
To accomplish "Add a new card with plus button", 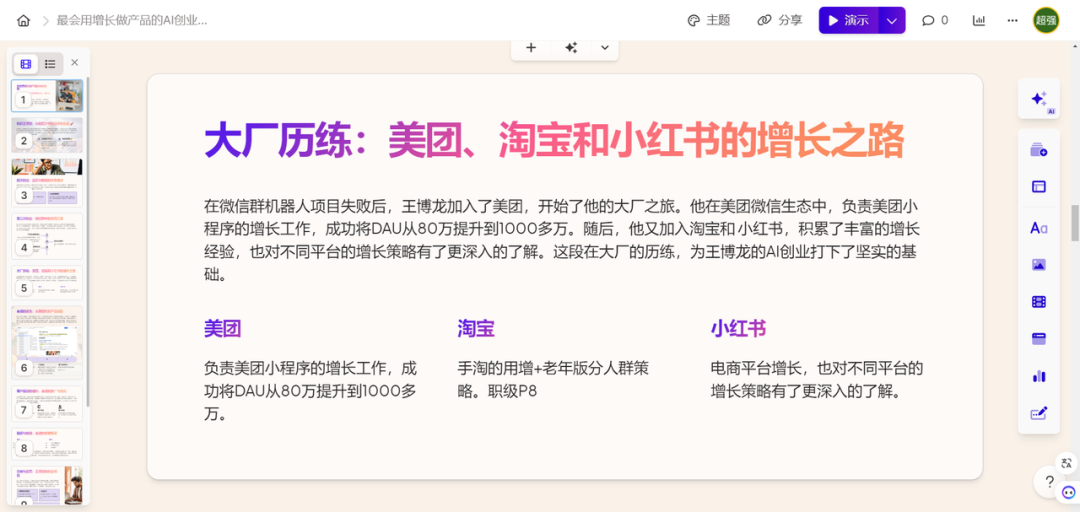I will [x=531, y=48].
